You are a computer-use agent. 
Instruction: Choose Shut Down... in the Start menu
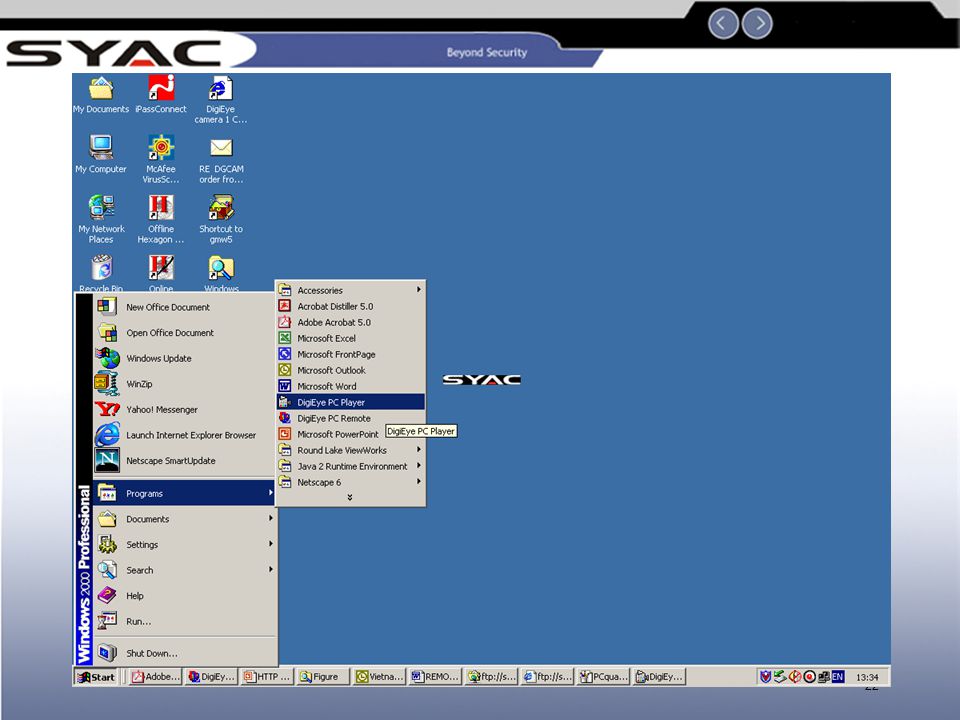pos(184,653)
